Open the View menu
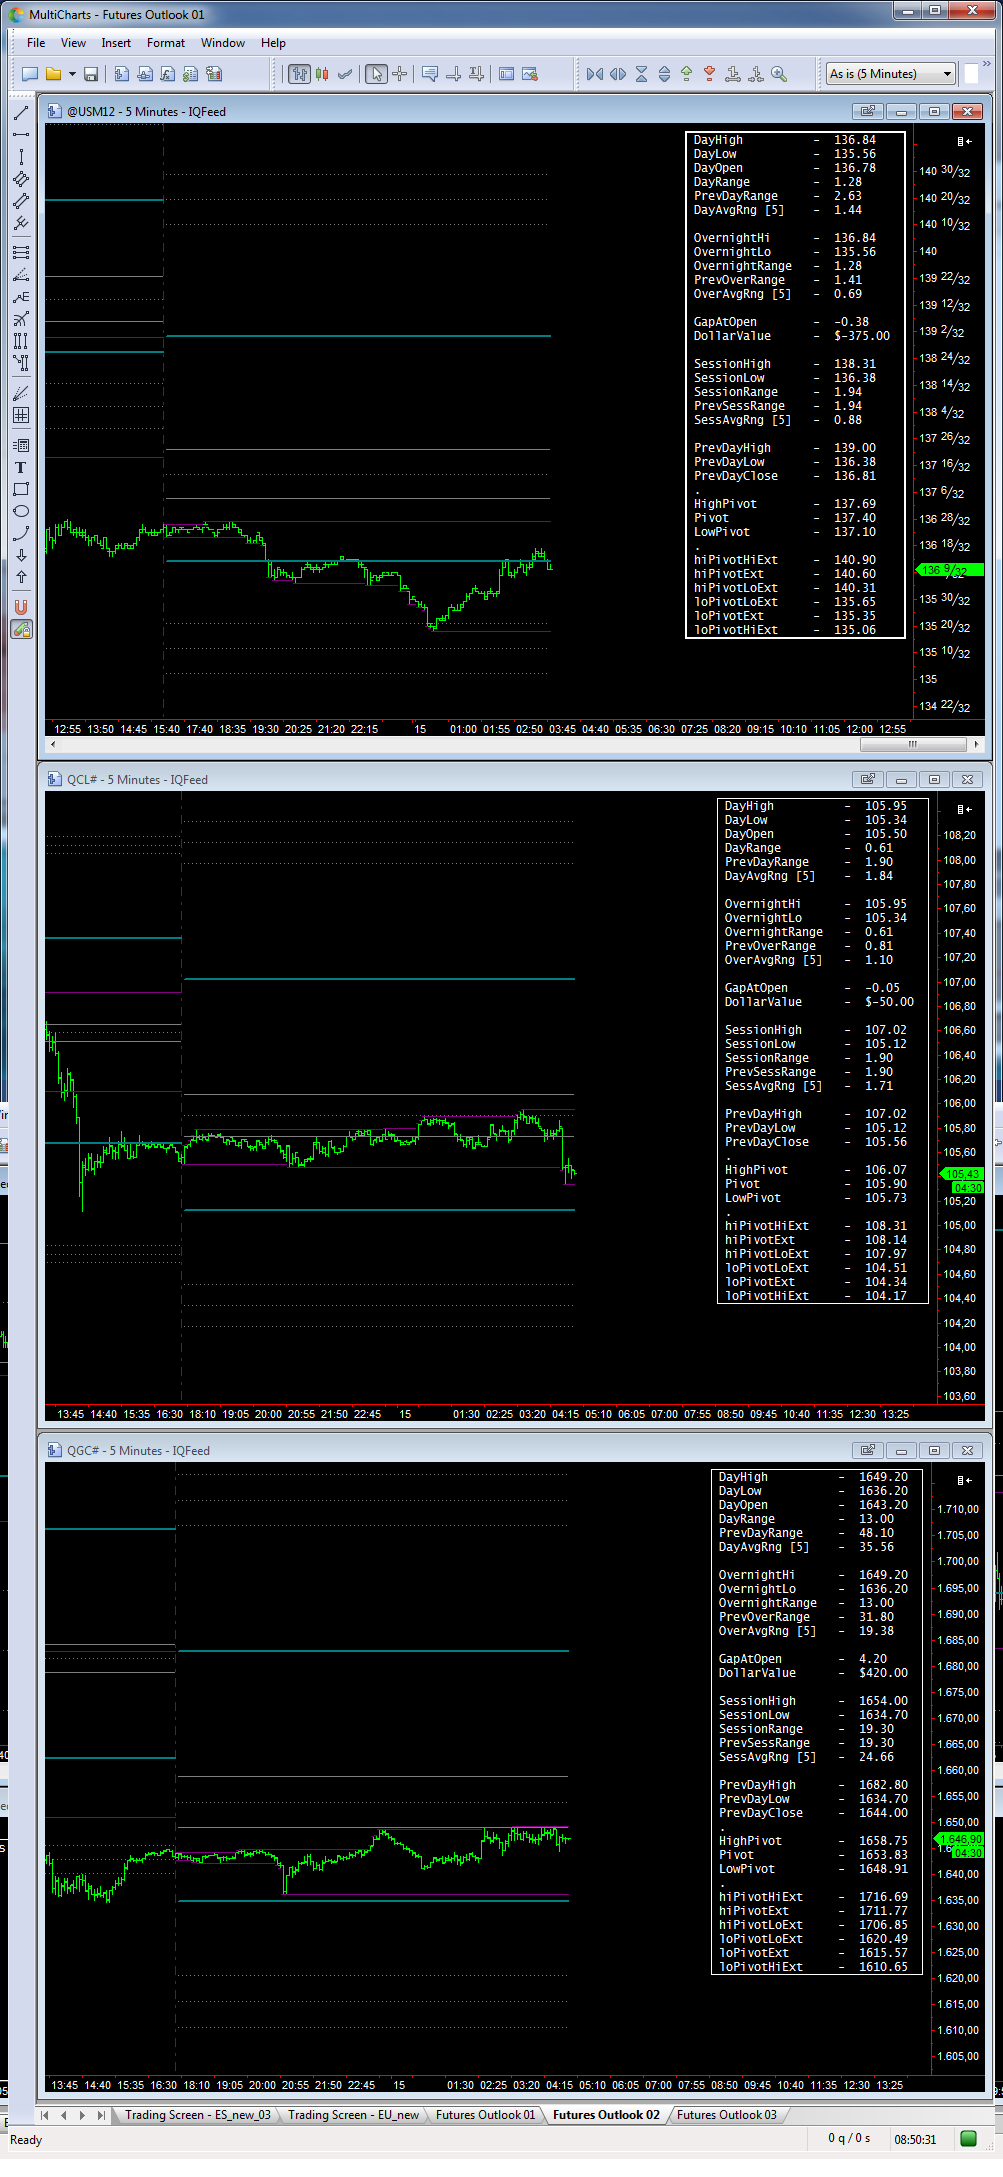The height and width of the screenshot is (2177, 1003). tap(73, 43)
